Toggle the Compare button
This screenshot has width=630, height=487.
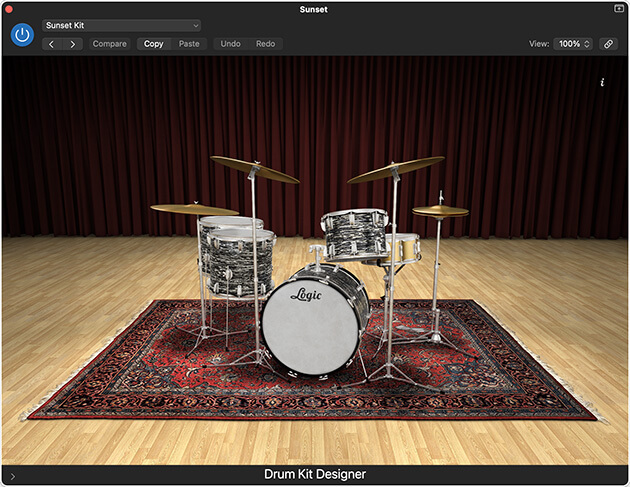pyautogui.click(x=110, y=44)
